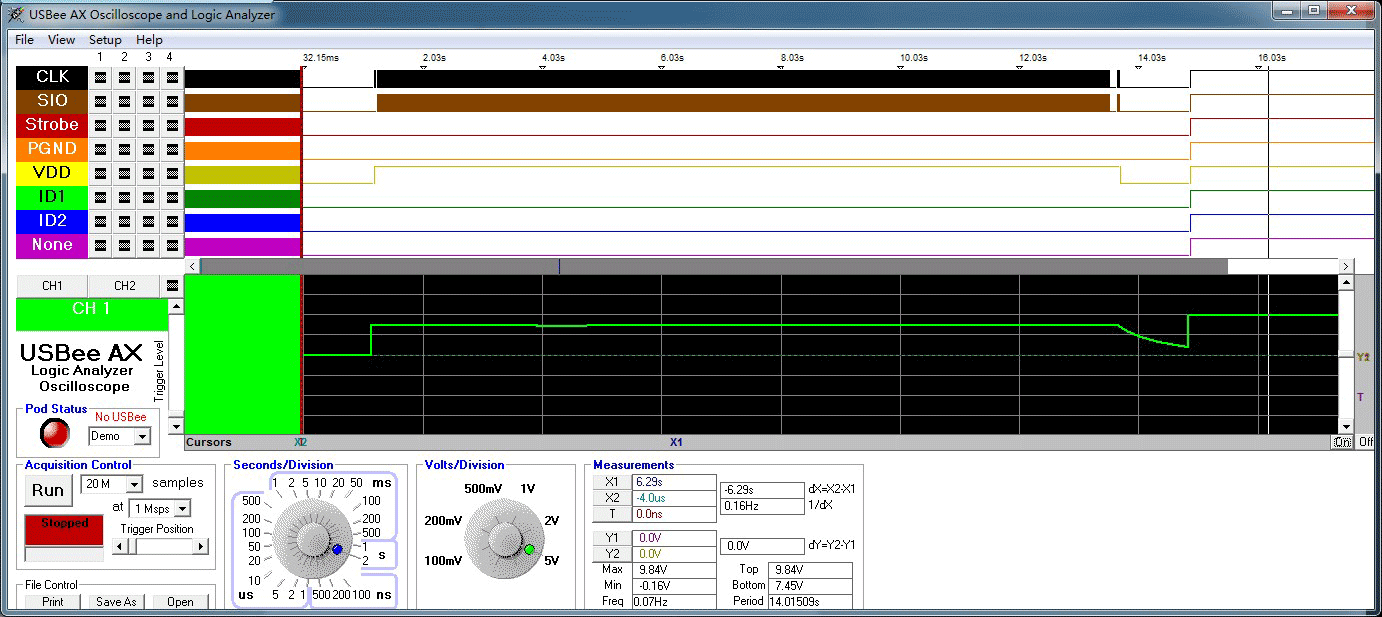Toggle SIO trigger setting in column 3

pyautogui.click(x=148, y=101)
